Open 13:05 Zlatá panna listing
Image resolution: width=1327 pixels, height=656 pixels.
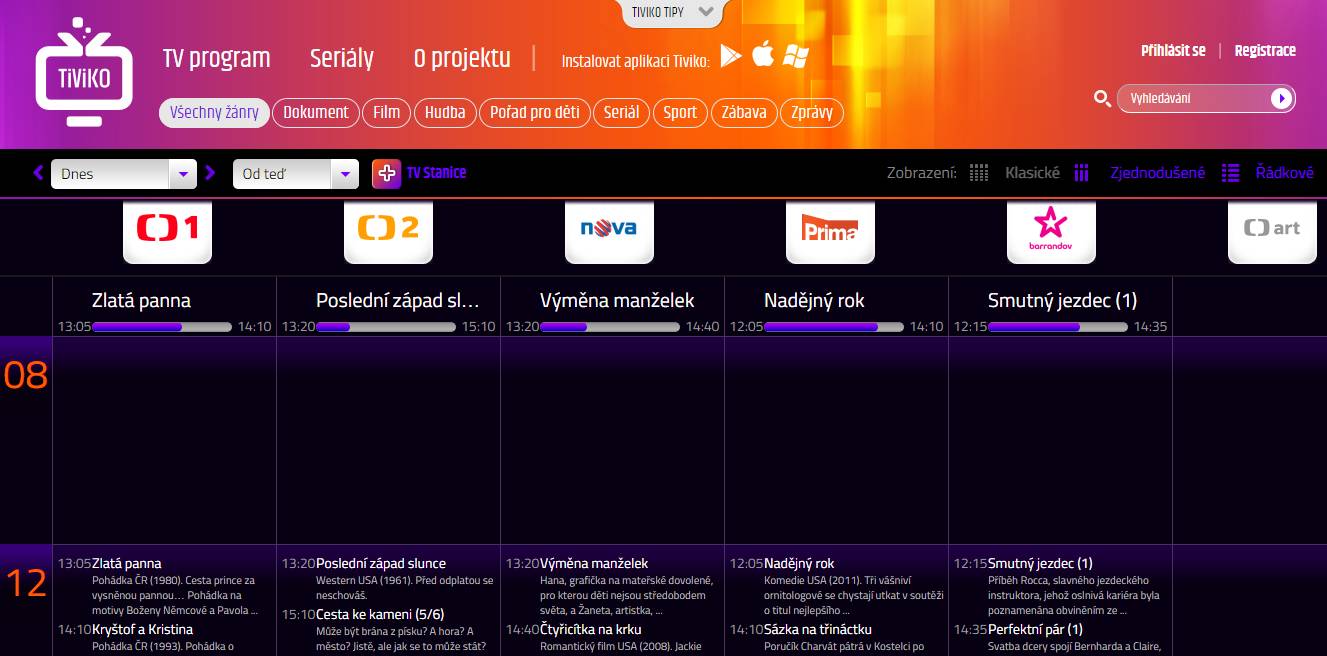tap(126, 563)
